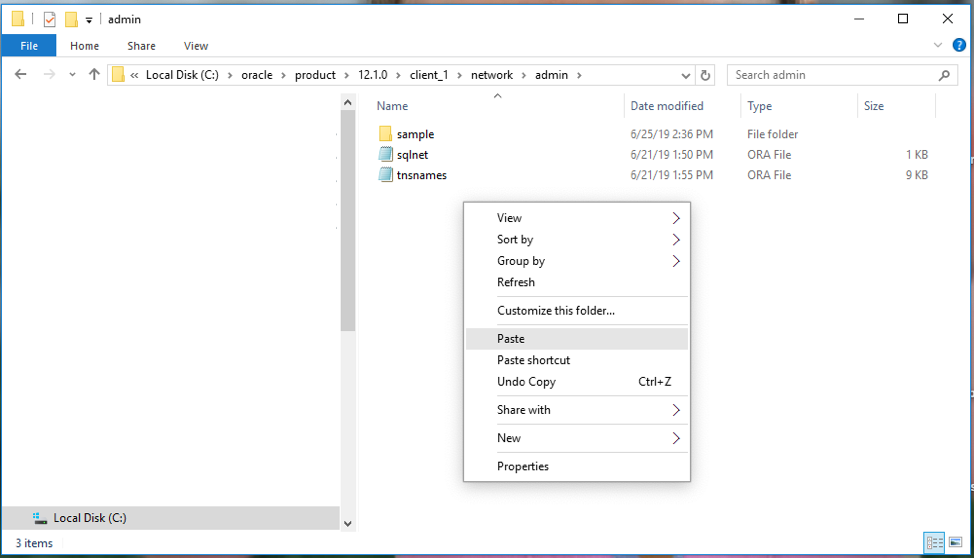Click the search magnifier icon
The width and height of the screenshot is (974, 558).
pos(944,75)
